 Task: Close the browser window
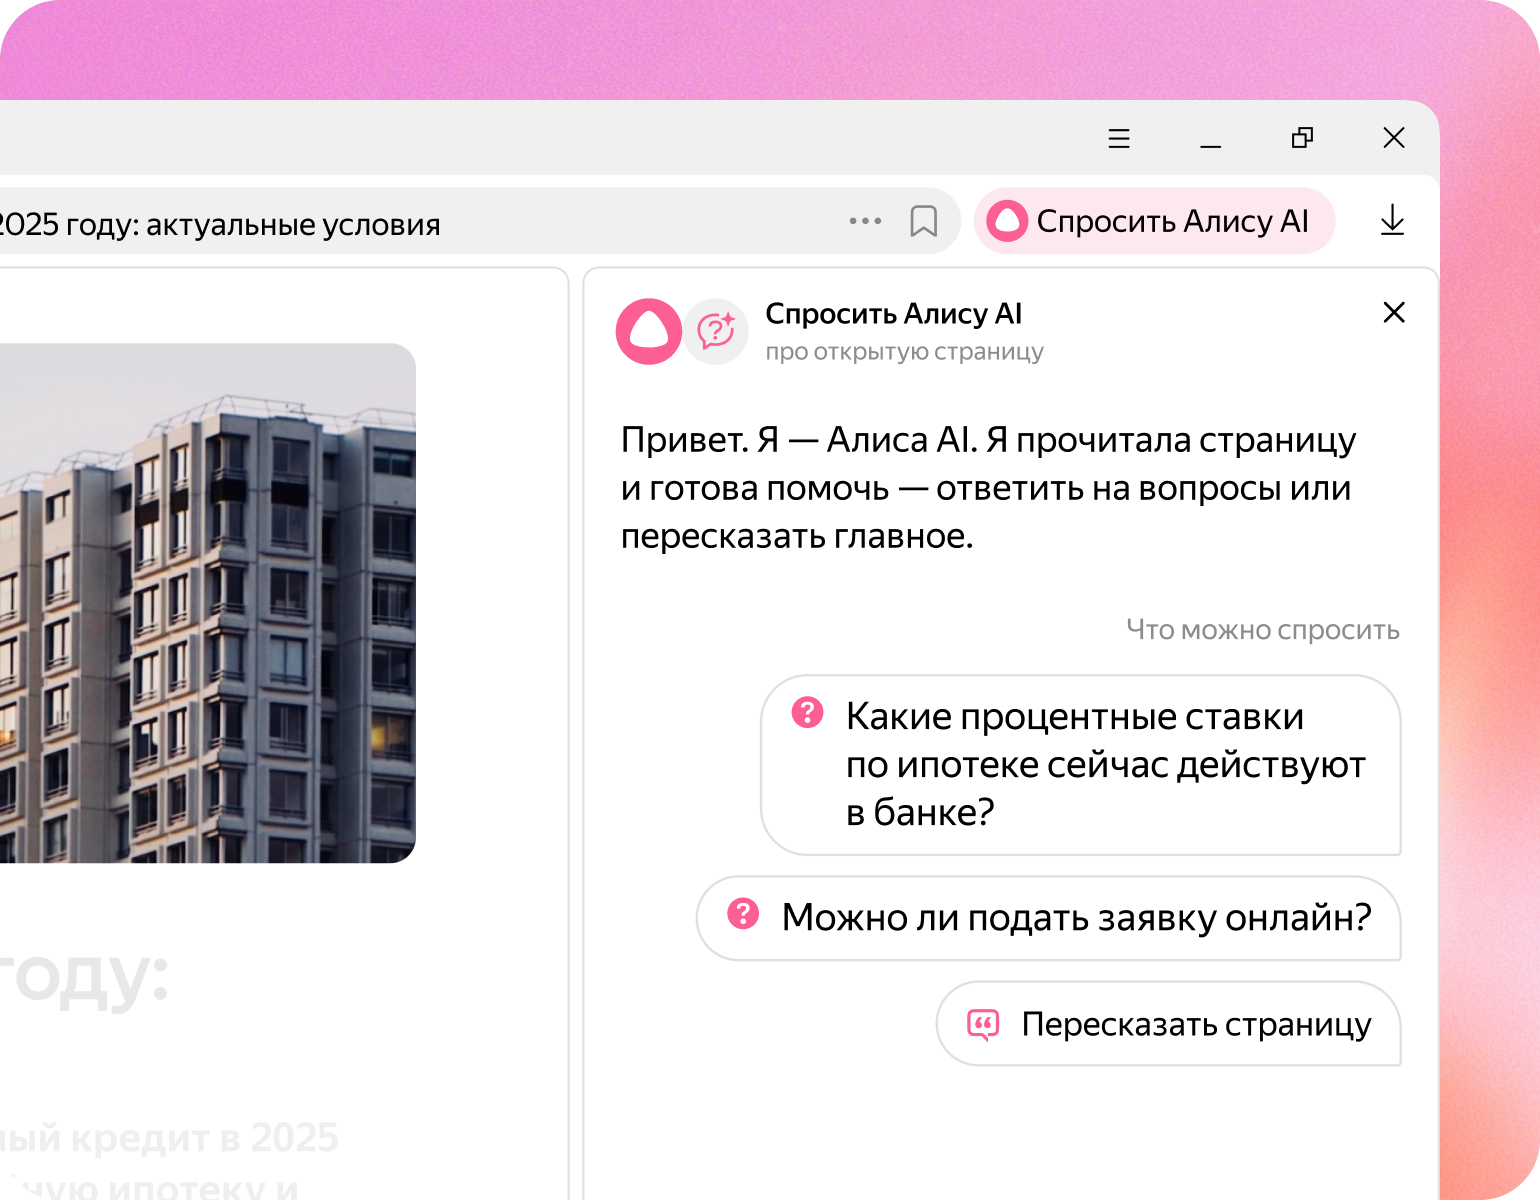[1394, 138]
